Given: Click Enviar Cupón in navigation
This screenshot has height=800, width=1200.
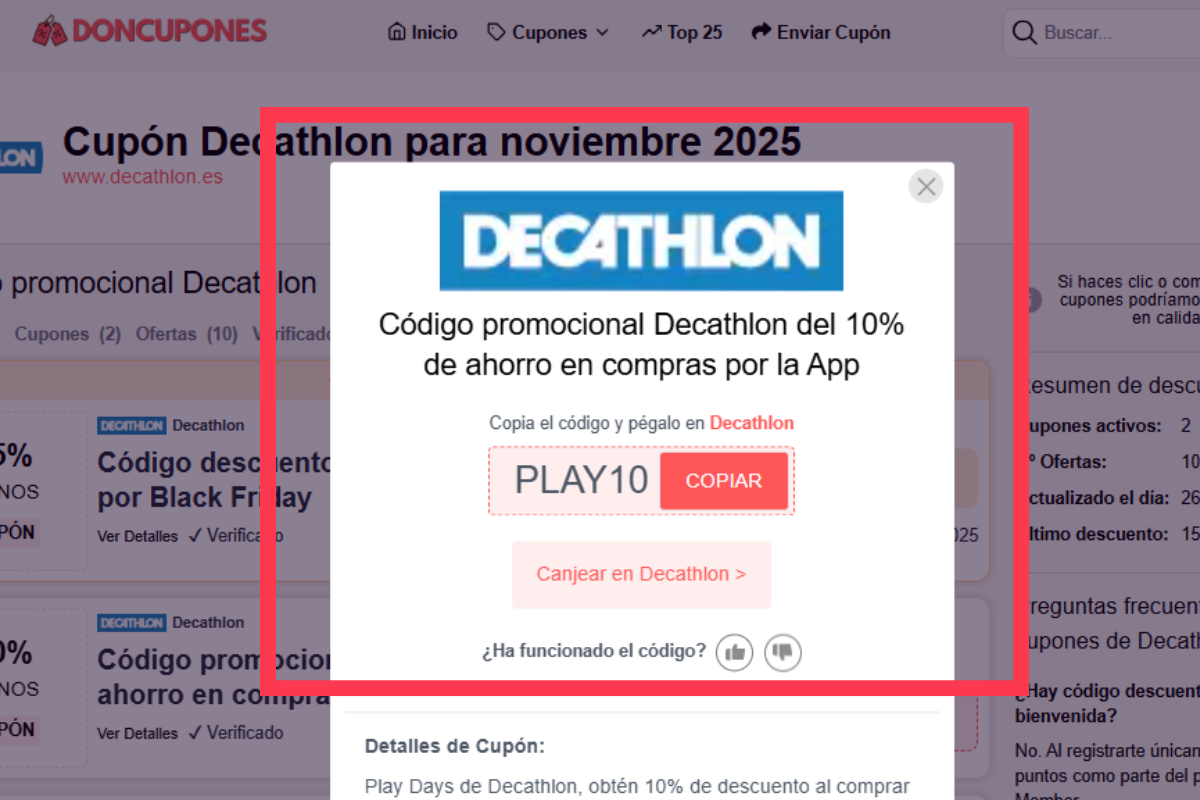Looking at the screenshot, I should pyautogui.click(x=820, y=32).
